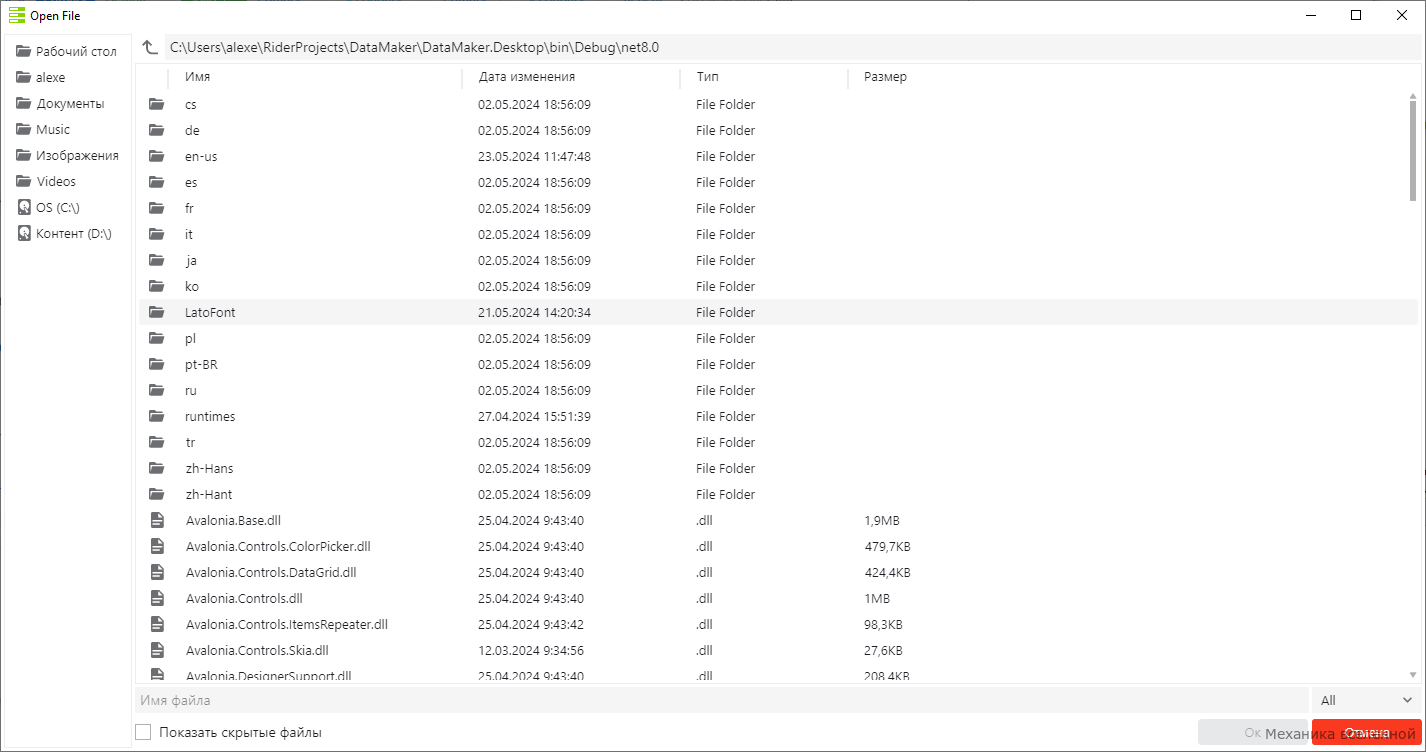Click the Документы folder icon in sidebar
The height and width of the screenshot is (752, 1426).
click(24, 103)
